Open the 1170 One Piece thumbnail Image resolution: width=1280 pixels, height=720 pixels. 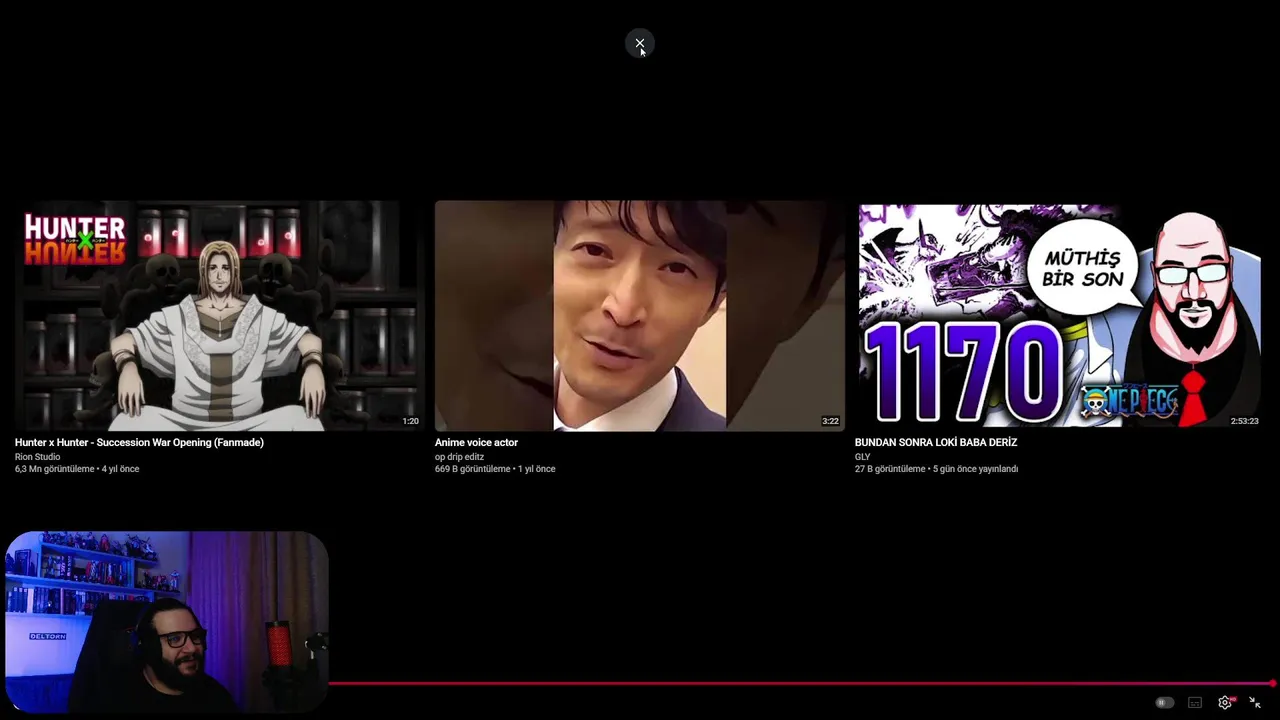[x=1060, y=315]
